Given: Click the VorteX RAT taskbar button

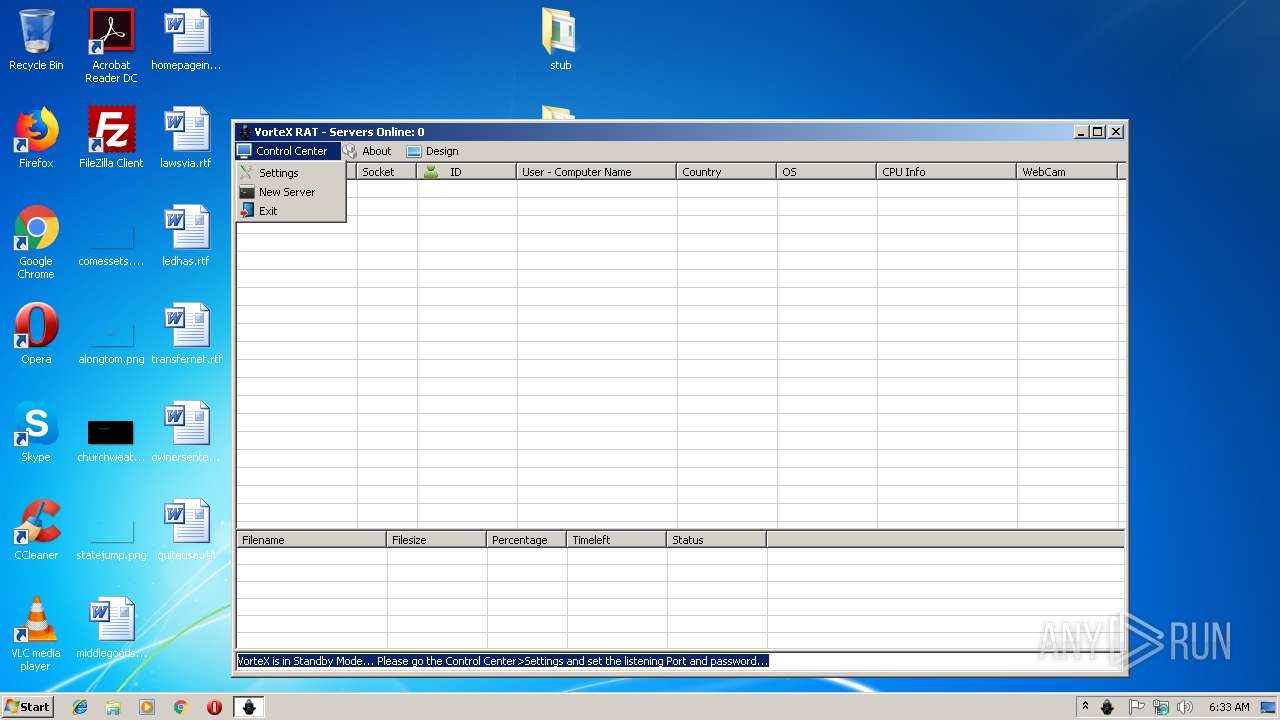Looking at the screenshot, I should pyautogui.click(x=249, y=707).
